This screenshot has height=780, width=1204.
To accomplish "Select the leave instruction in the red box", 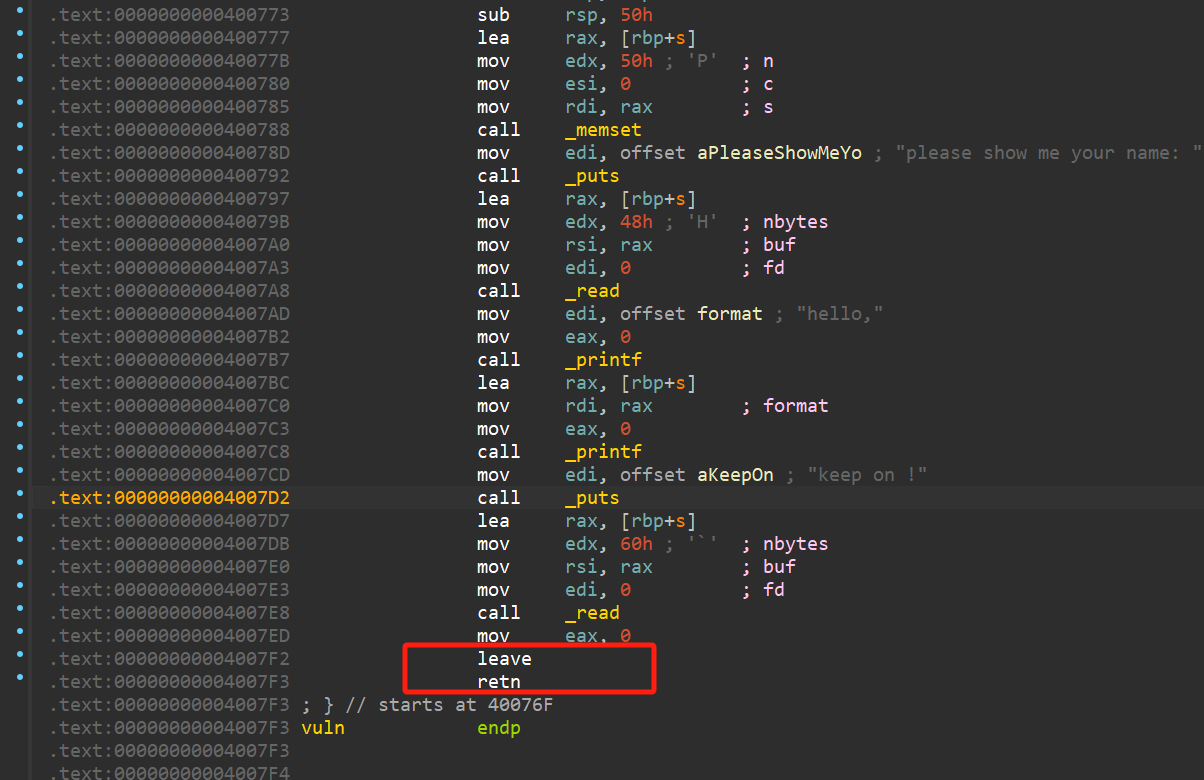I will [x=504, y=659].
